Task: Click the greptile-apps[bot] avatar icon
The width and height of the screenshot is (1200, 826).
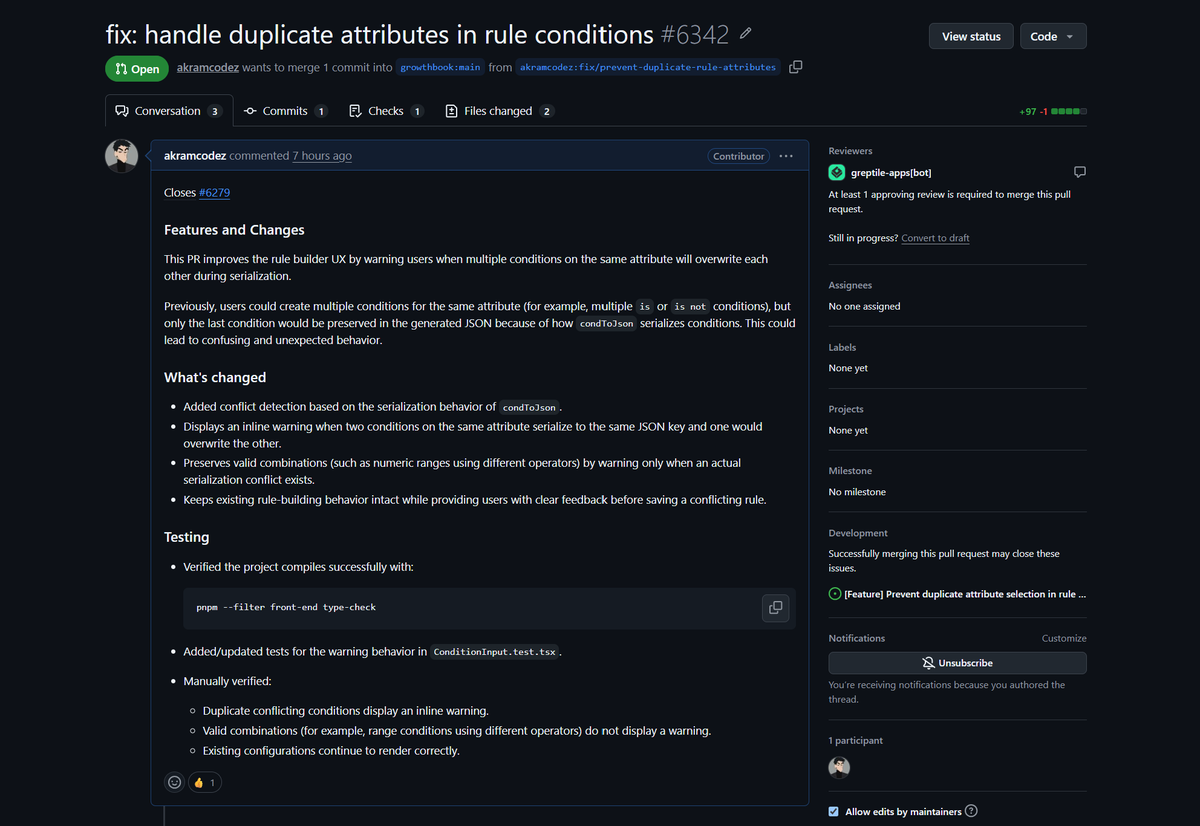Action: pos(837,172)
